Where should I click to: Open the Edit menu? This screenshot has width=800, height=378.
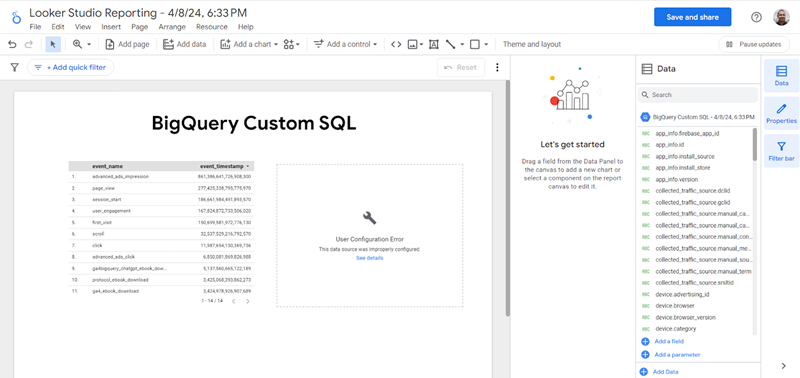coord(58,27)
